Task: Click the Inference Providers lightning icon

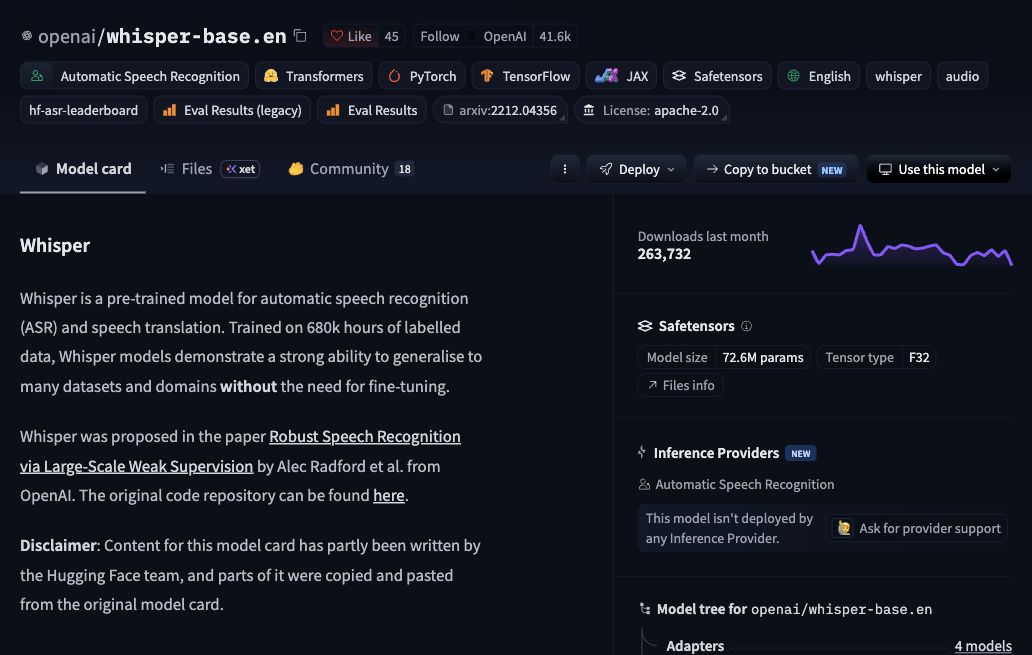Action: tap(642, 452)
